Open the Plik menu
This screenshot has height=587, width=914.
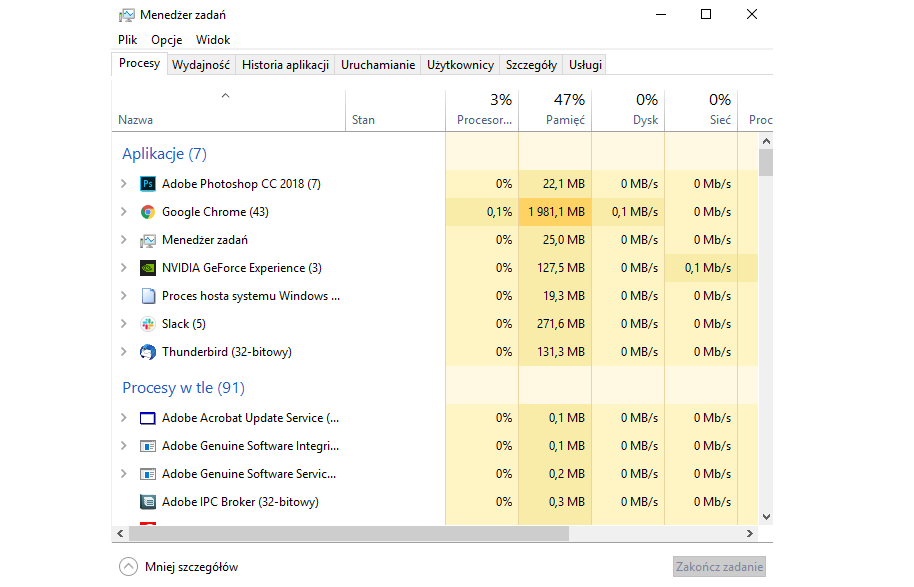click(127, 40)
